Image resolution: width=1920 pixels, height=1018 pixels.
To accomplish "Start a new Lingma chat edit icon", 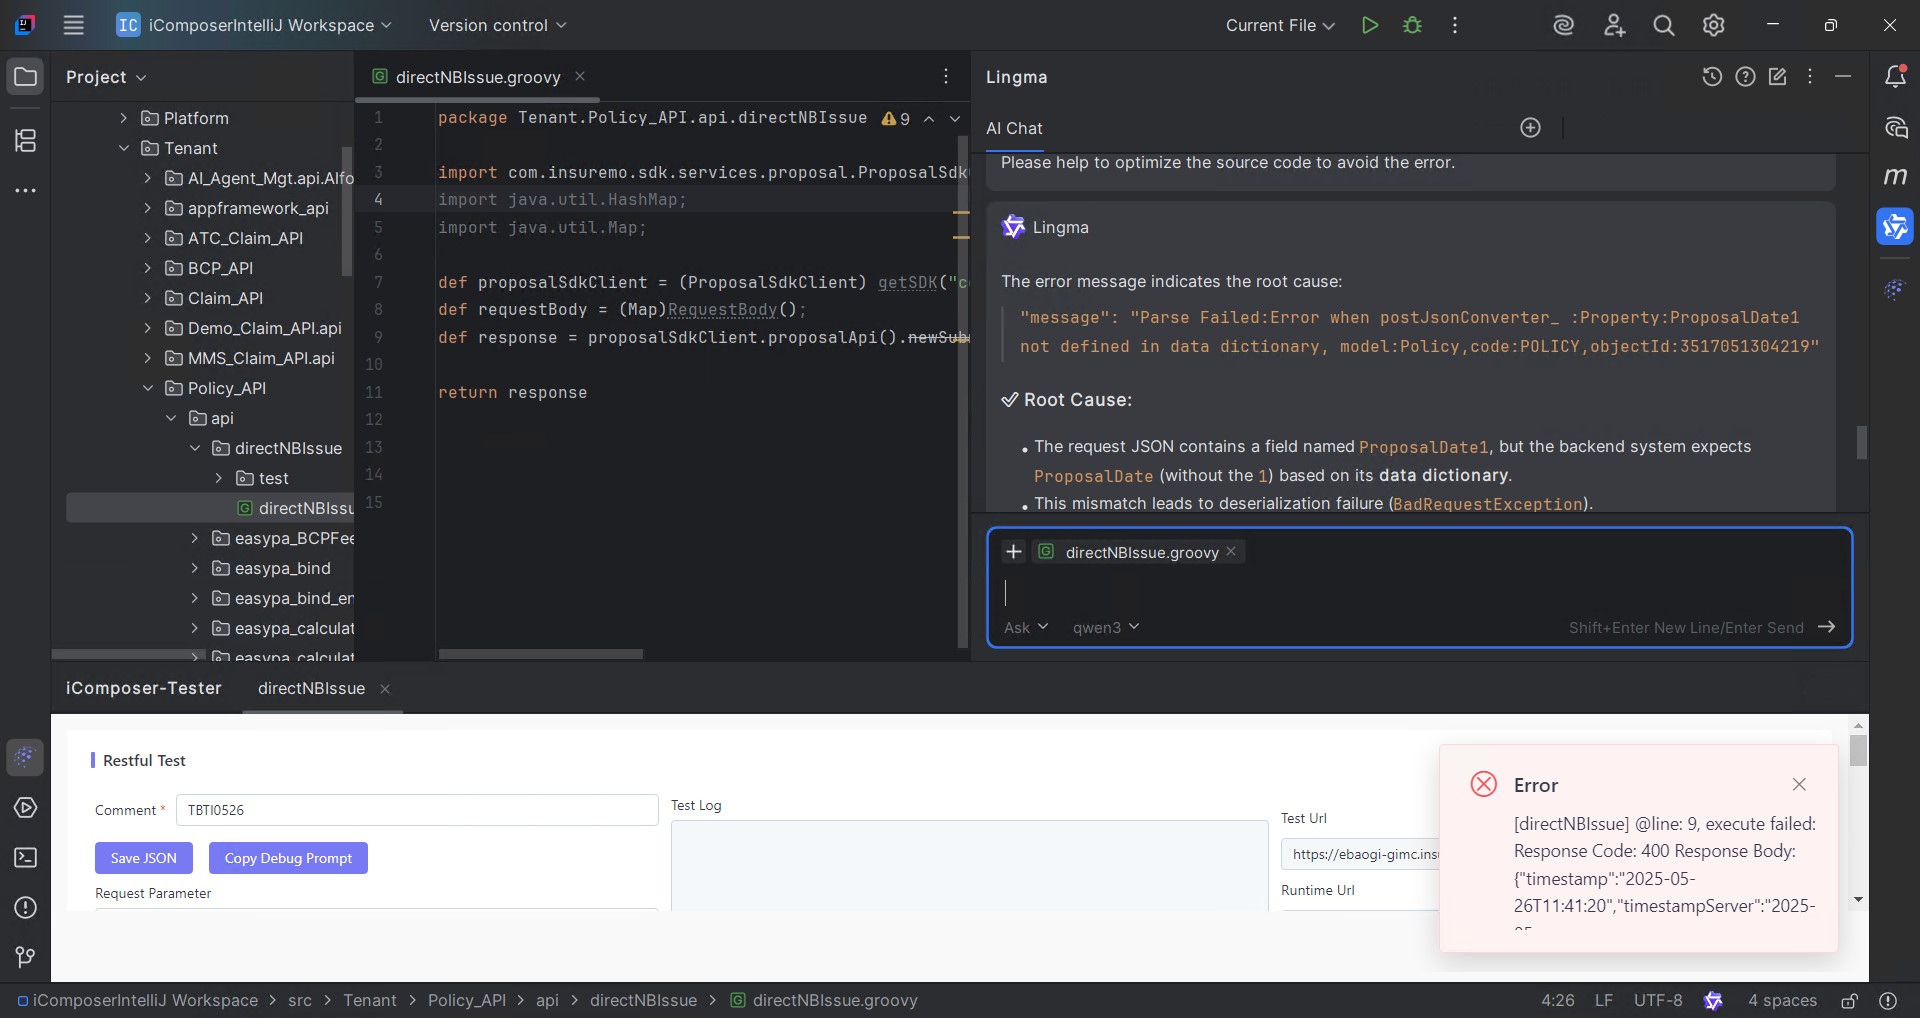I will click(1777, 77).
